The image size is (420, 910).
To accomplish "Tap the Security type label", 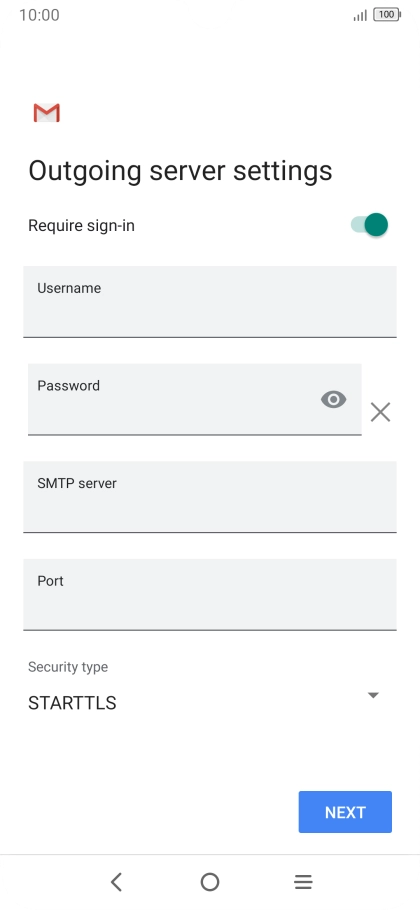I will point(68,667).
